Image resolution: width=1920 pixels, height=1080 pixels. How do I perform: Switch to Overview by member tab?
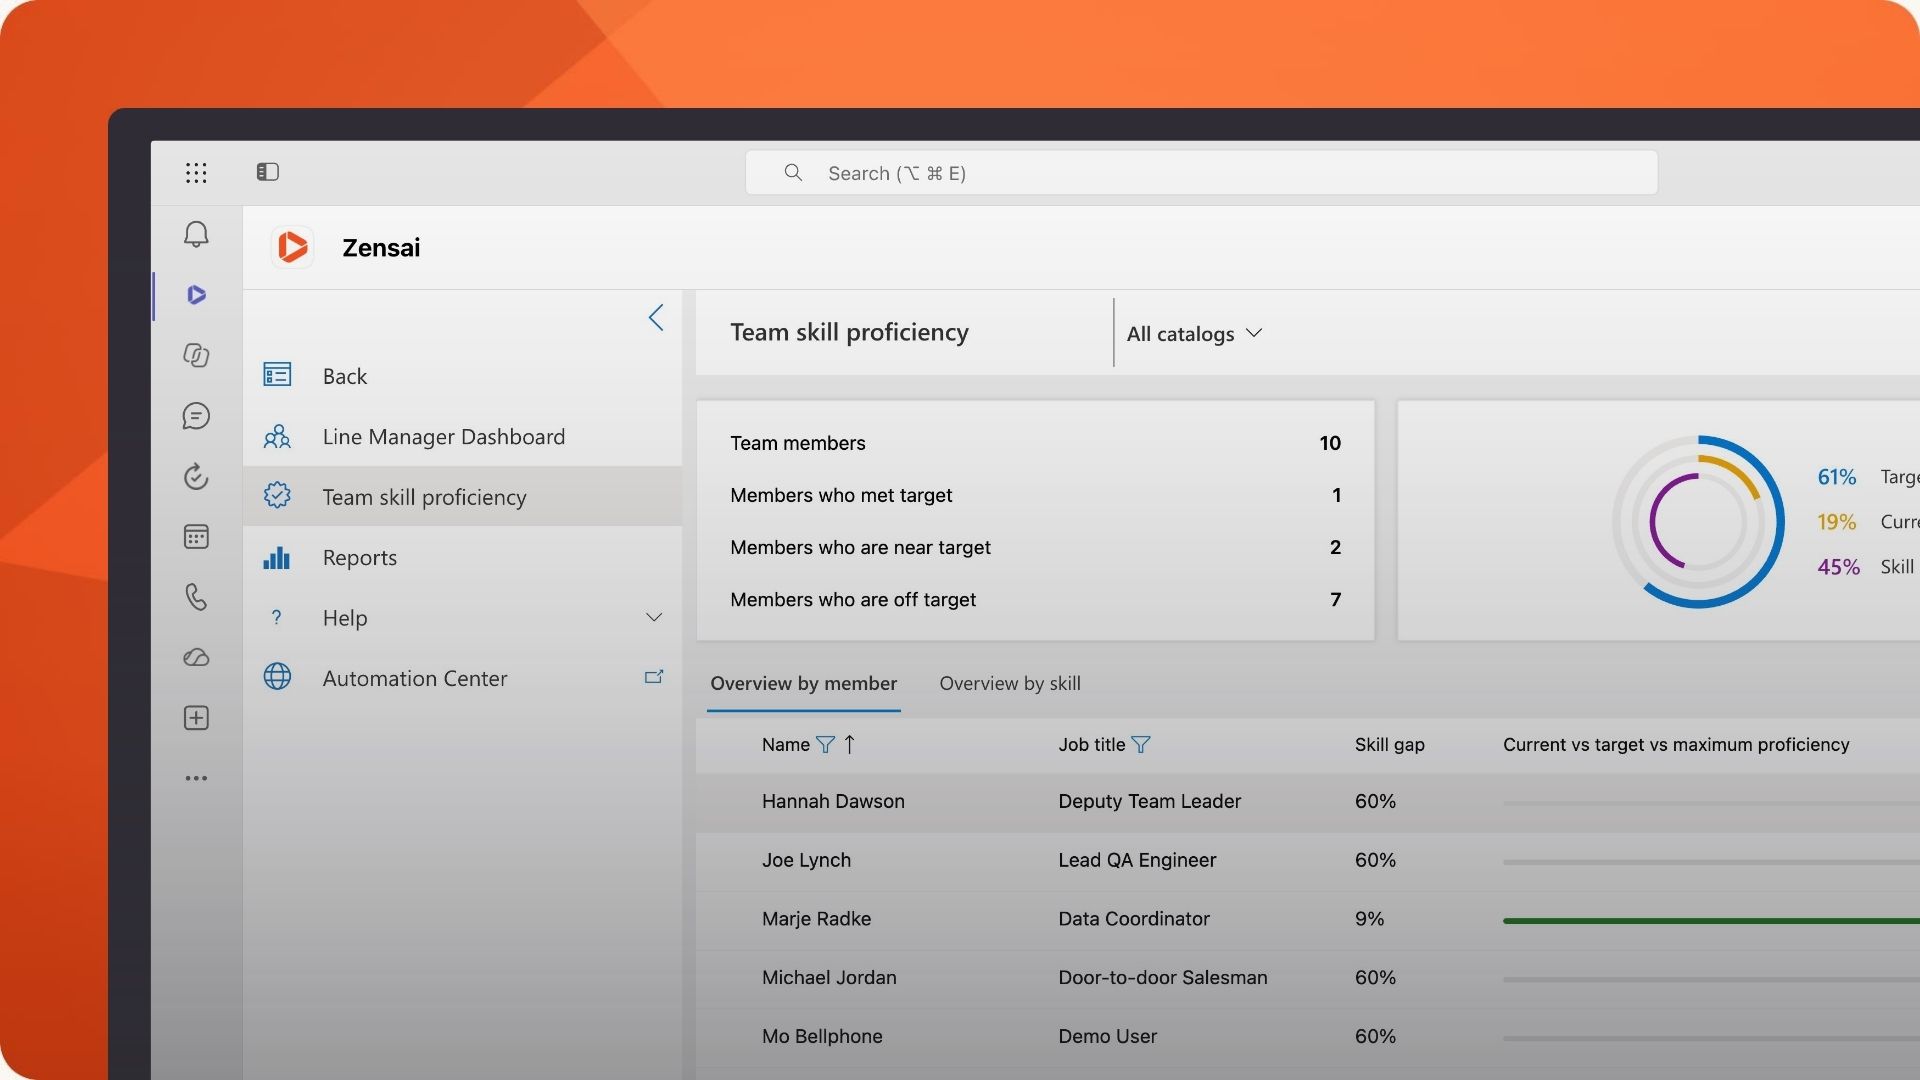point(803,683)
